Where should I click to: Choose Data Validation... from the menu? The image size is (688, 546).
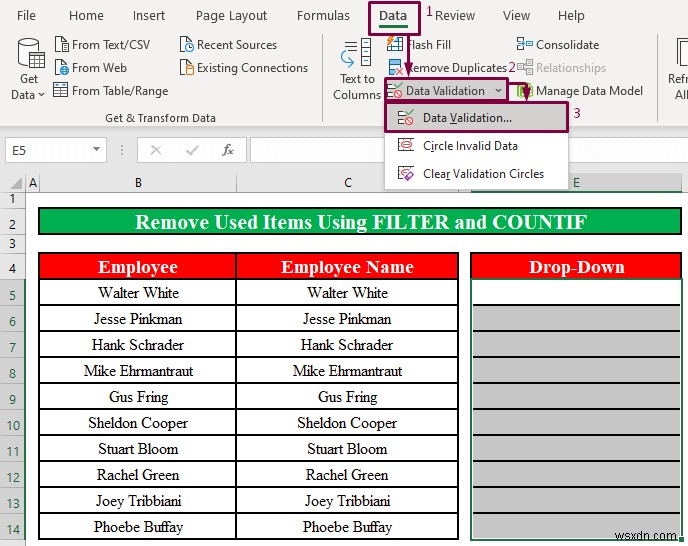tap(476, 118)
